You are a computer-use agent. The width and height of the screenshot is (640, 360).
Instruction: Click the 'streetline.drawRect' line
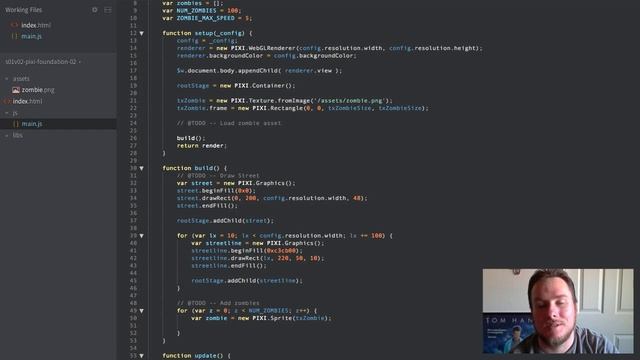pyautogui.click(x=257, y=258)
